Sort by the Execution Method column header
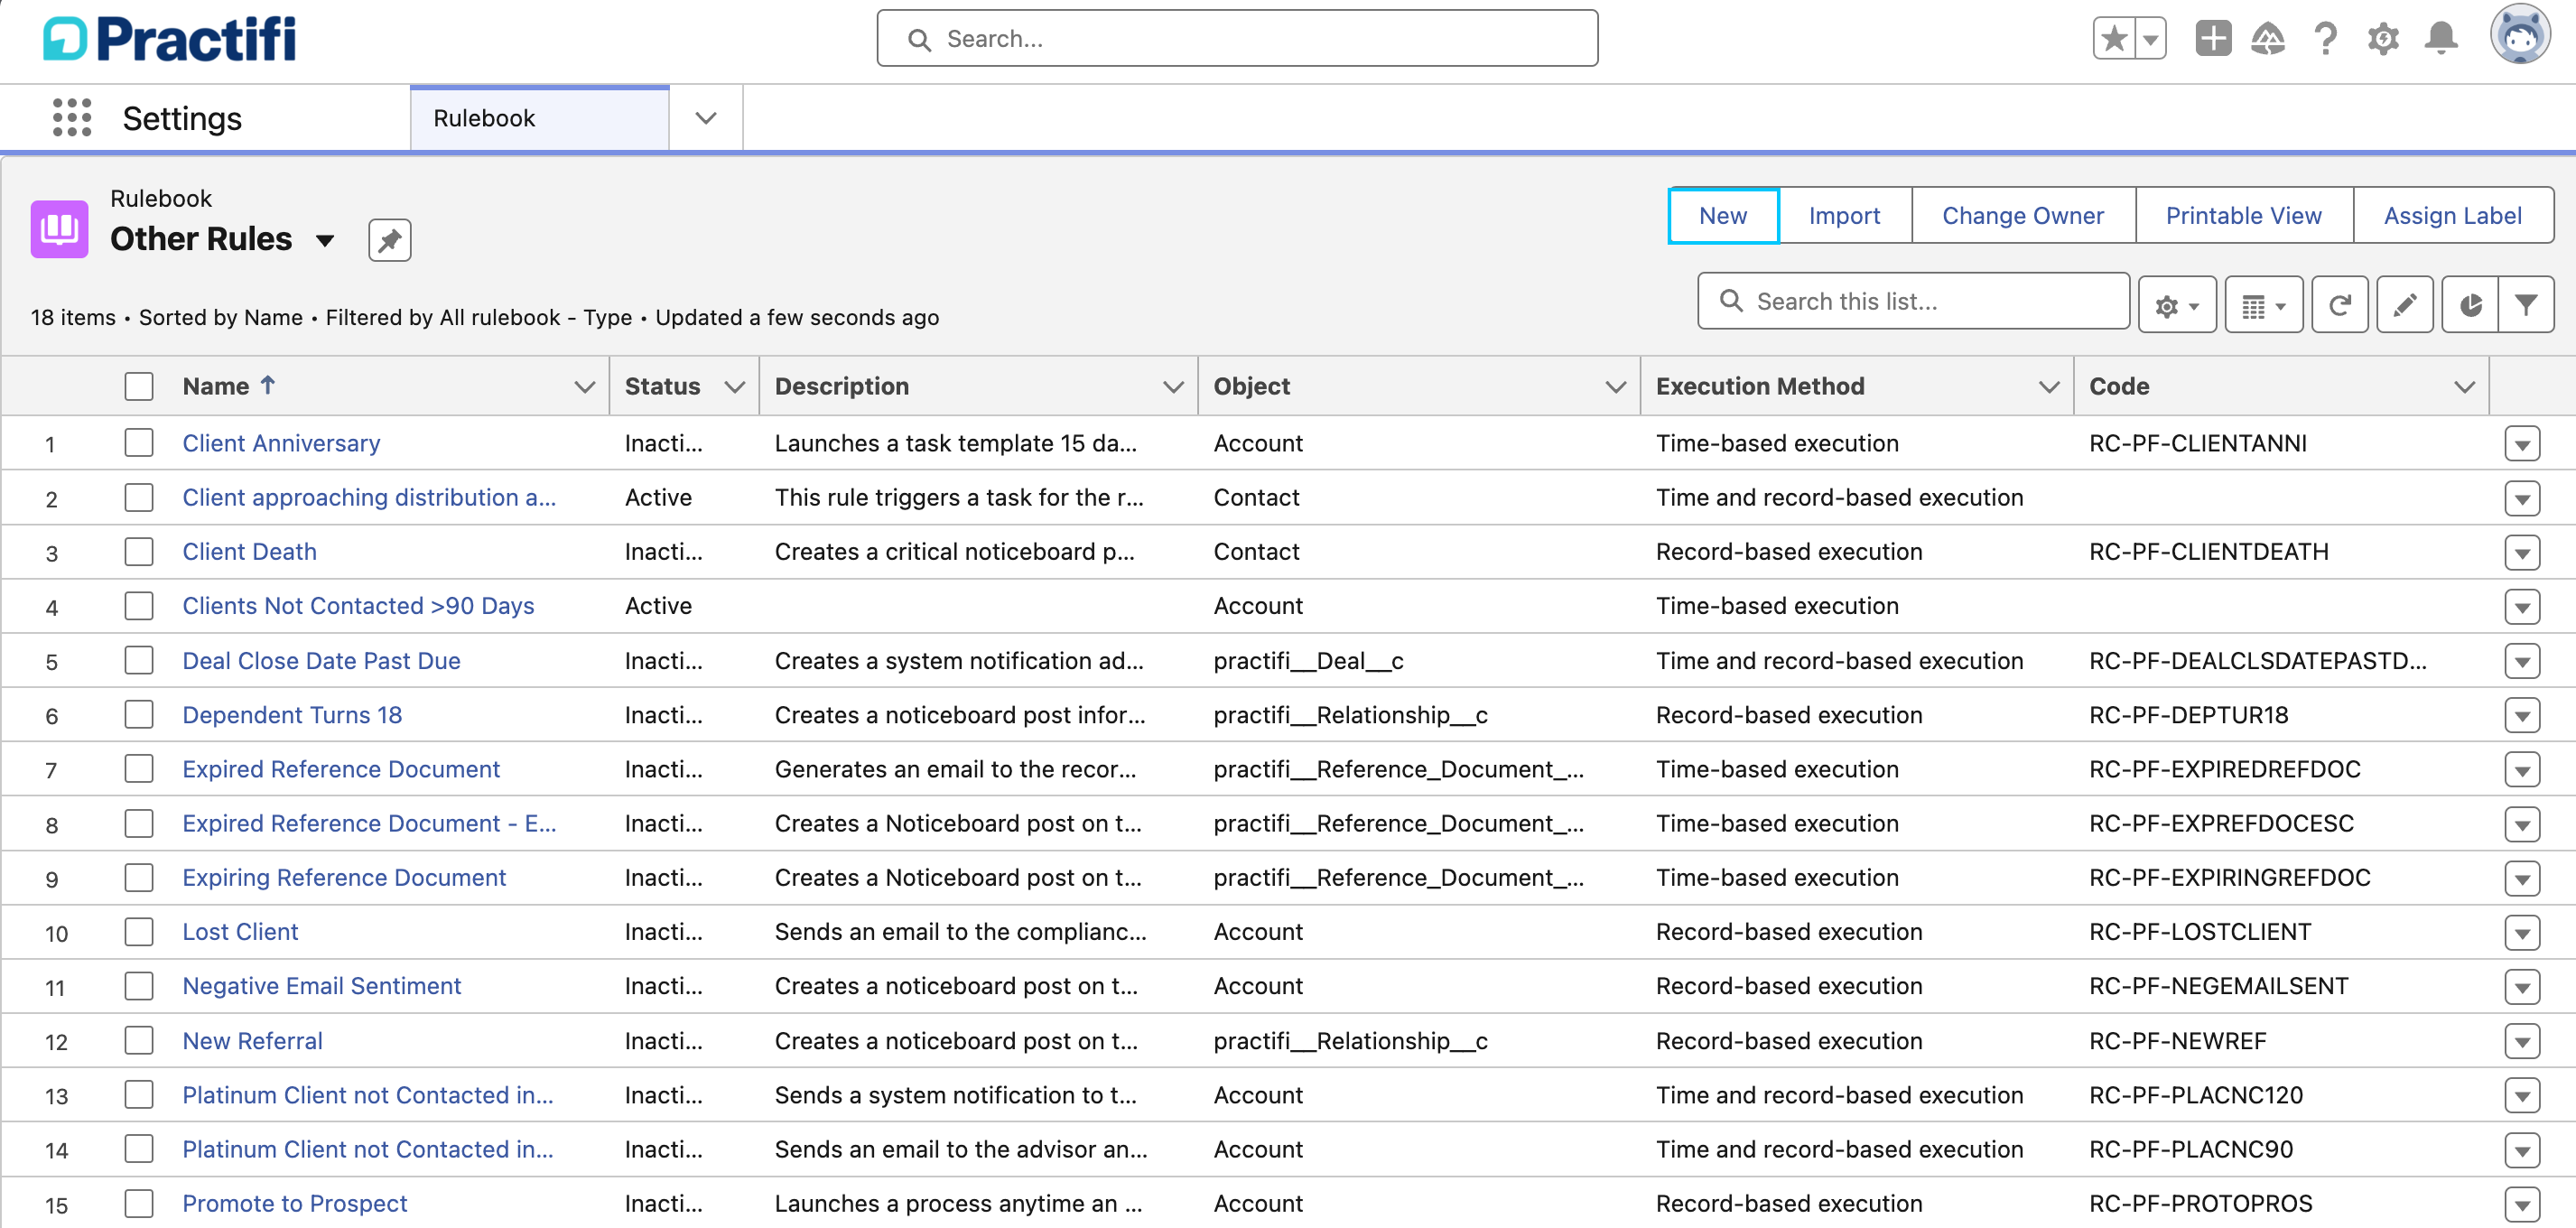The height and width of the screenshot is (1228, 2576). pyautogui.click(x=1760, y=386)
